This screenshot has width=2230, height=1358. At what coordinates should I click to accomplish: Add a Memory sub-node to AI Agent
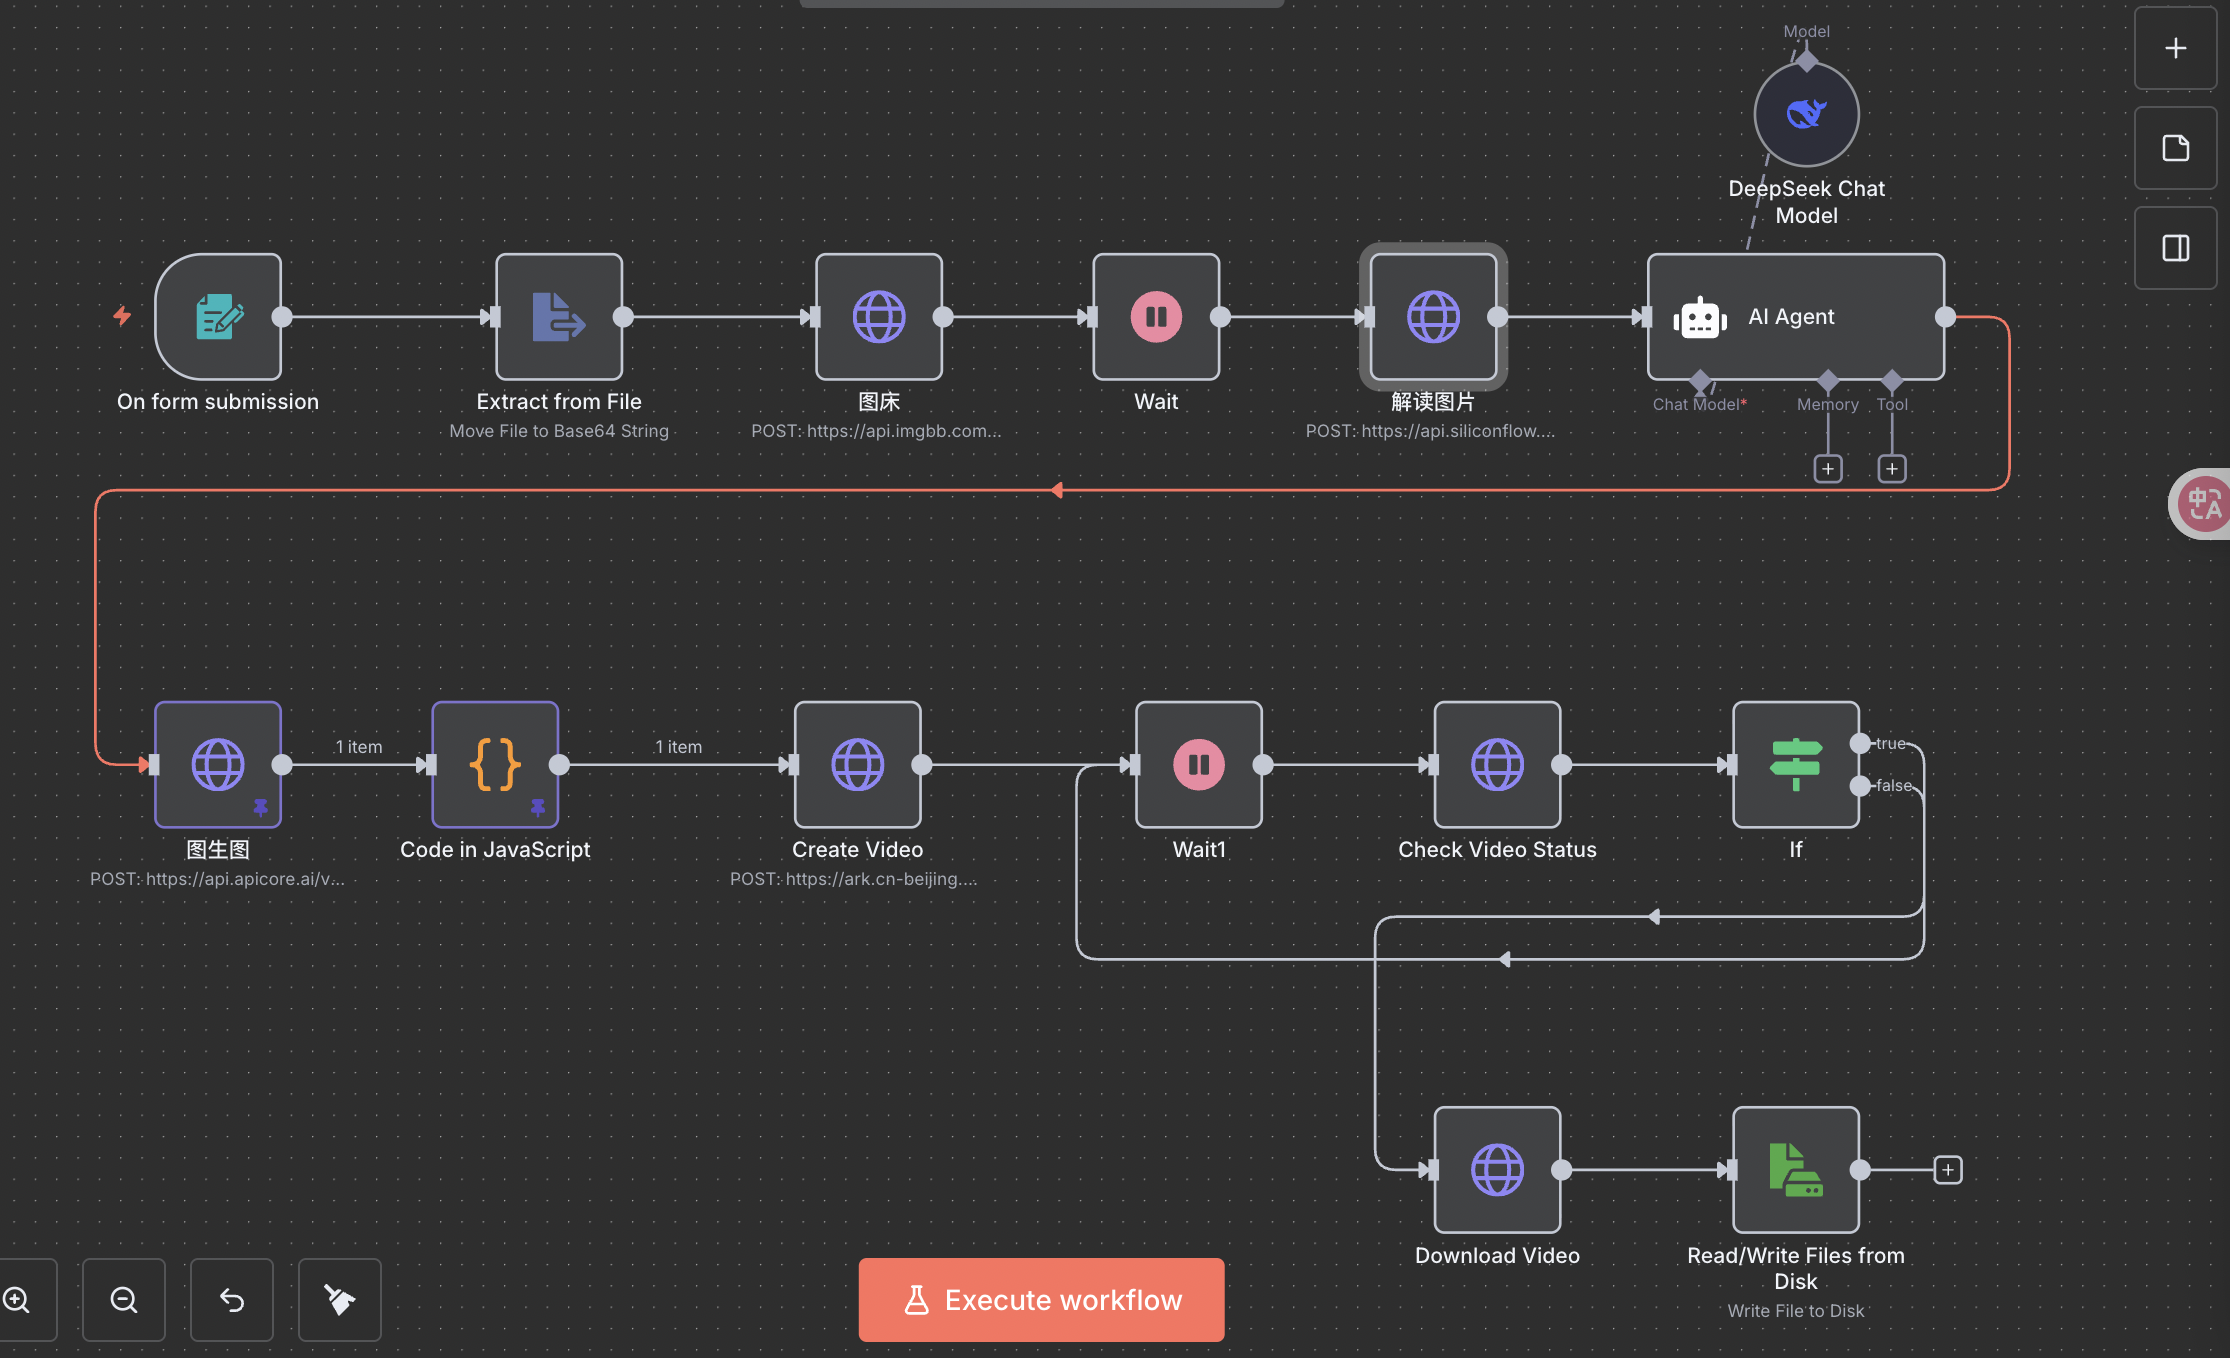coord(1828,469)
